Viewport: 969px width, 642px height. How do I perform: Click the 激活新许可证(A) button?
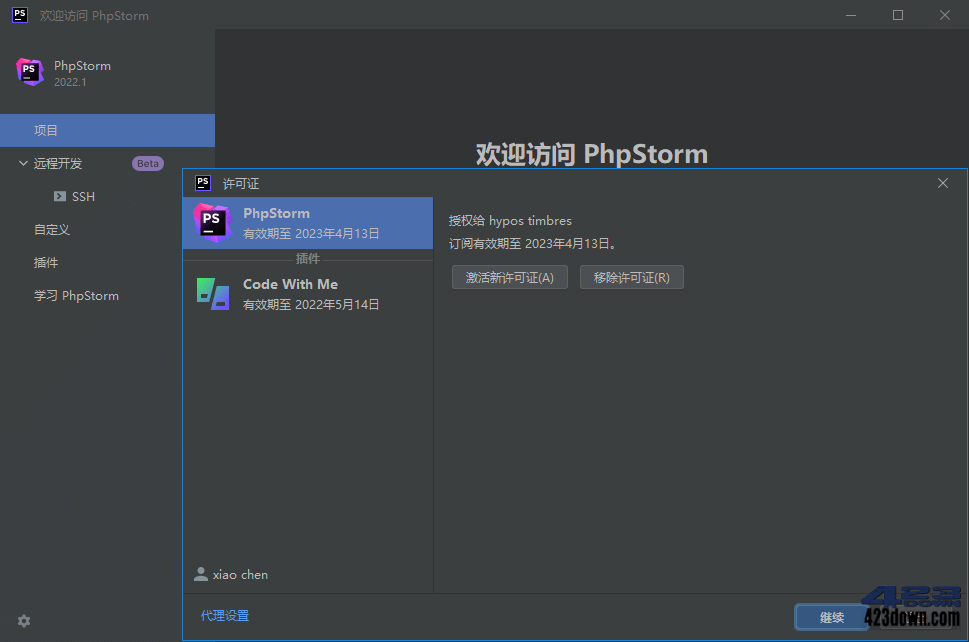click(509, 277)
